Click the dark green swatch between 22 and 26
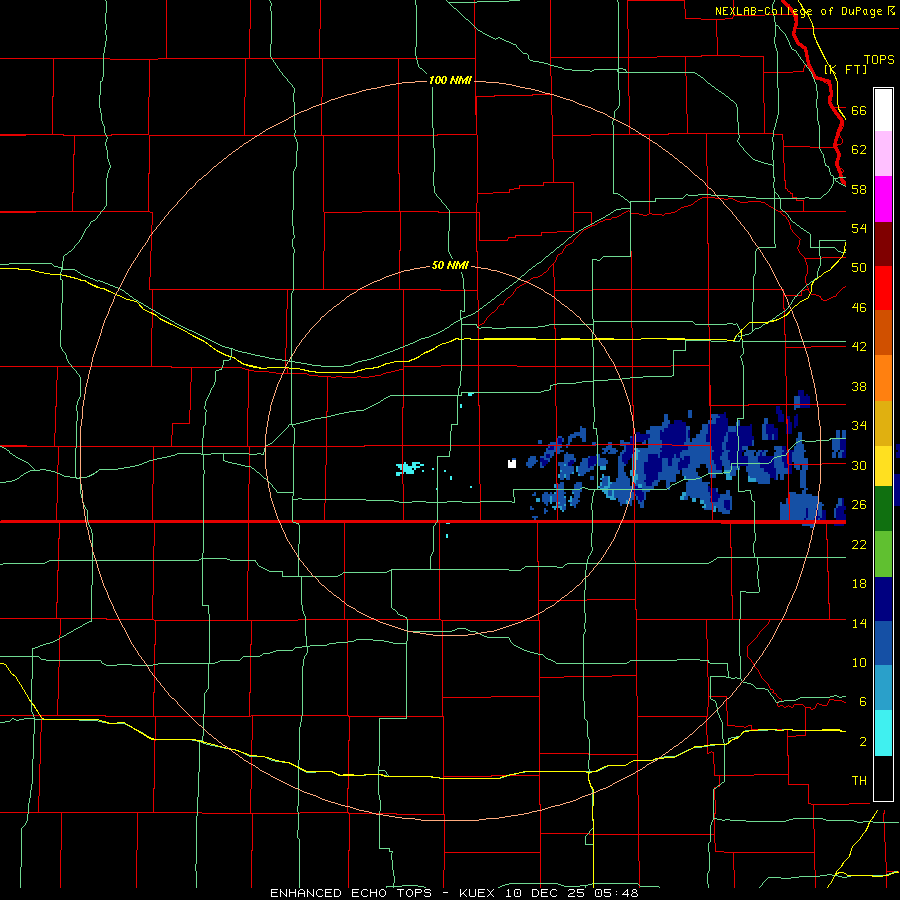Screen dimensions: 900x900 [883, 508]
